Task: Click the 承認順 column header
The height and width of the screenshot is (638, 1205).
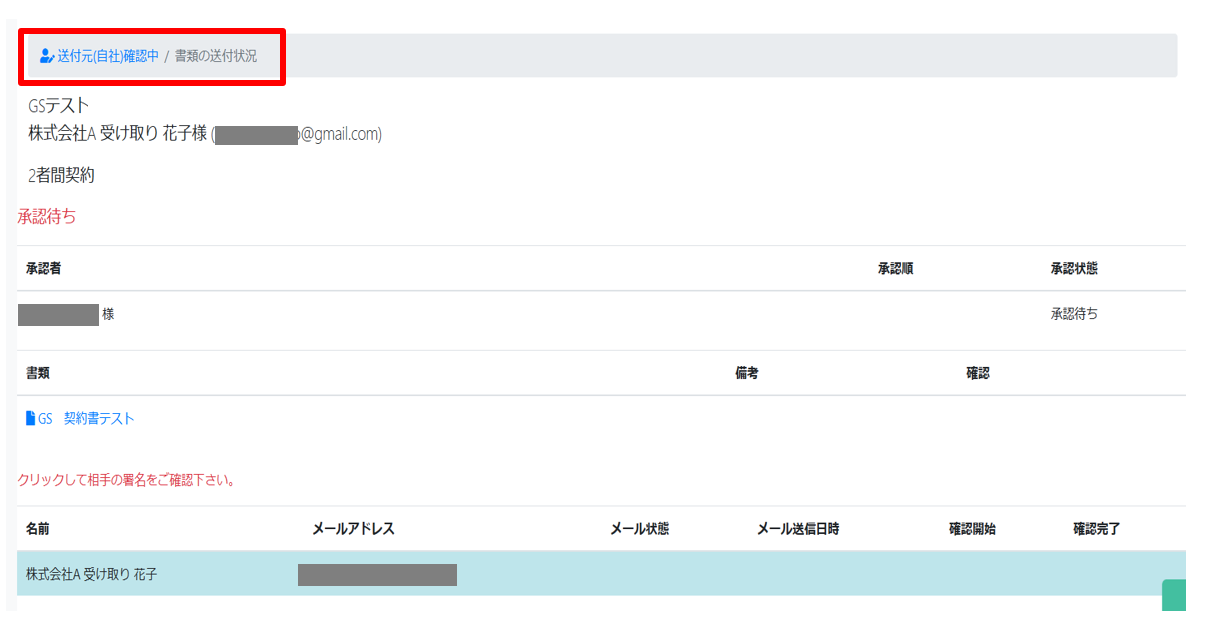Action: coord(895,269)
